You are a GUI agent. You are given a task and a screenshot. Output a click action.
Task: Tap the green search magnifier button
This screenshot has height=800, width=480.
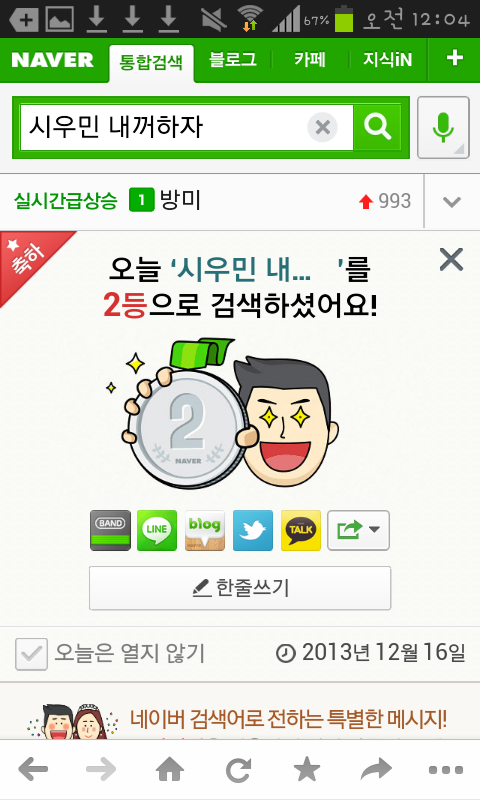(x=377, y=127)
